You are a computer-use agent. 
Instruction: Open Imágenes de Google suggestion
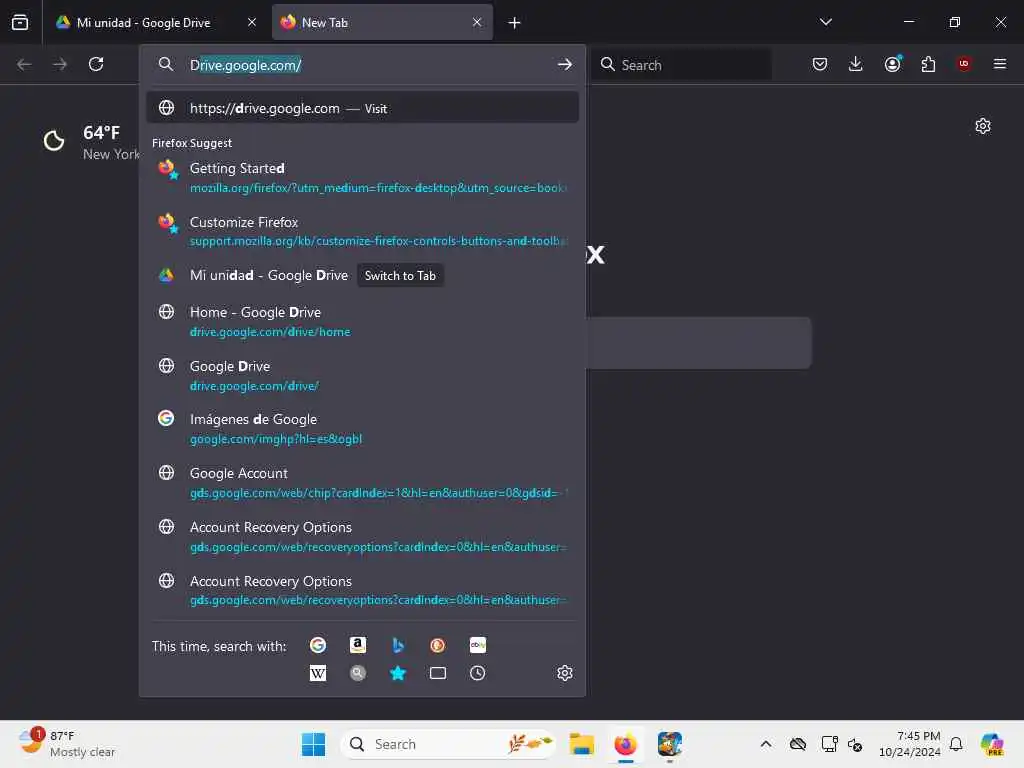pyautogui.click(x=362, y=428)
